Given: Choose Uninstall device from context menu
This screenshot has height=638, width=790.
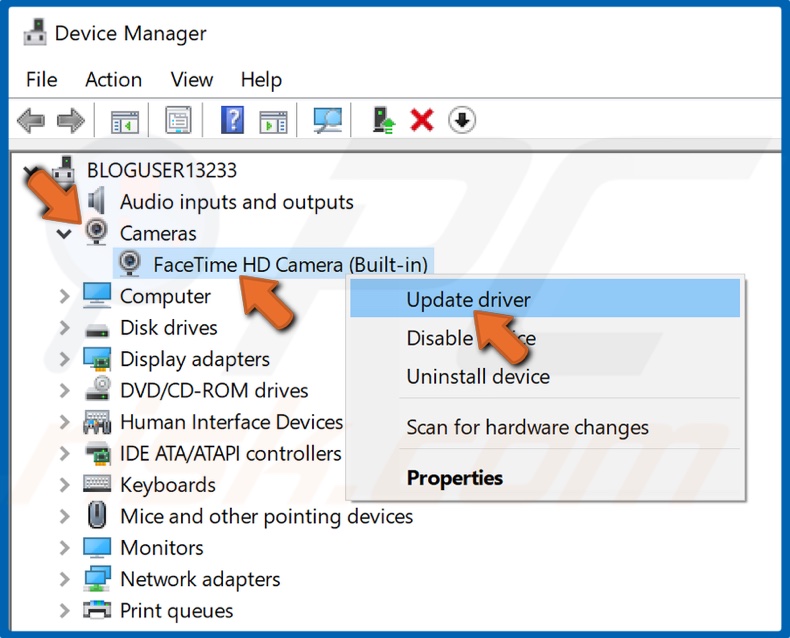Looking at the screenshot, I should [545, 376].
